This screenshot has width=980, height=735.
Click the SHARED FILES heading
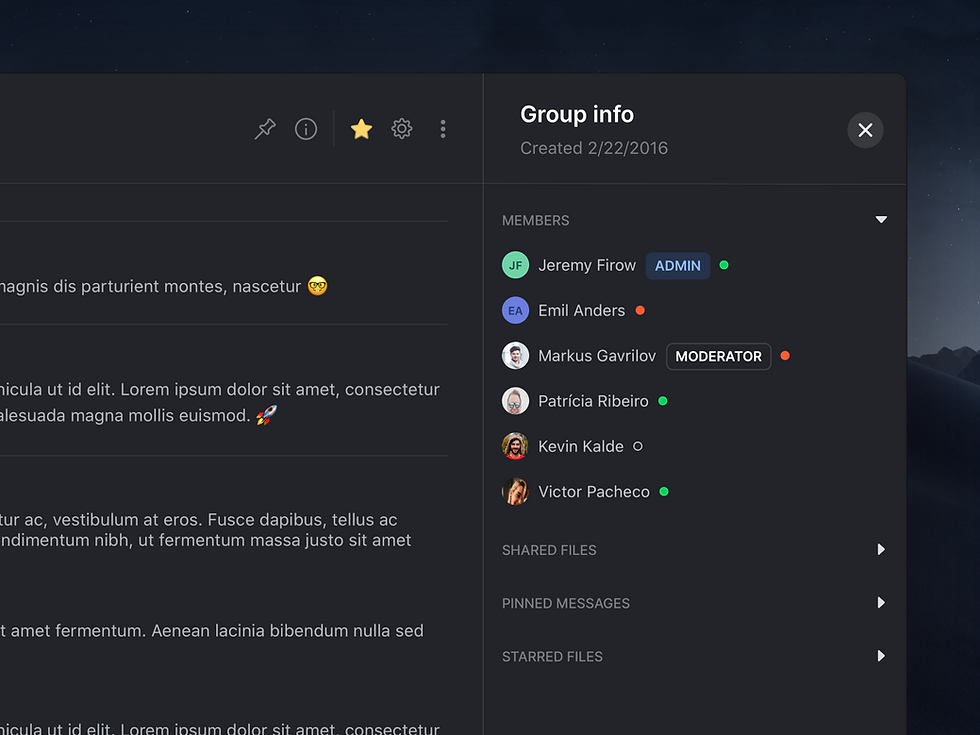tap(549, 550)
